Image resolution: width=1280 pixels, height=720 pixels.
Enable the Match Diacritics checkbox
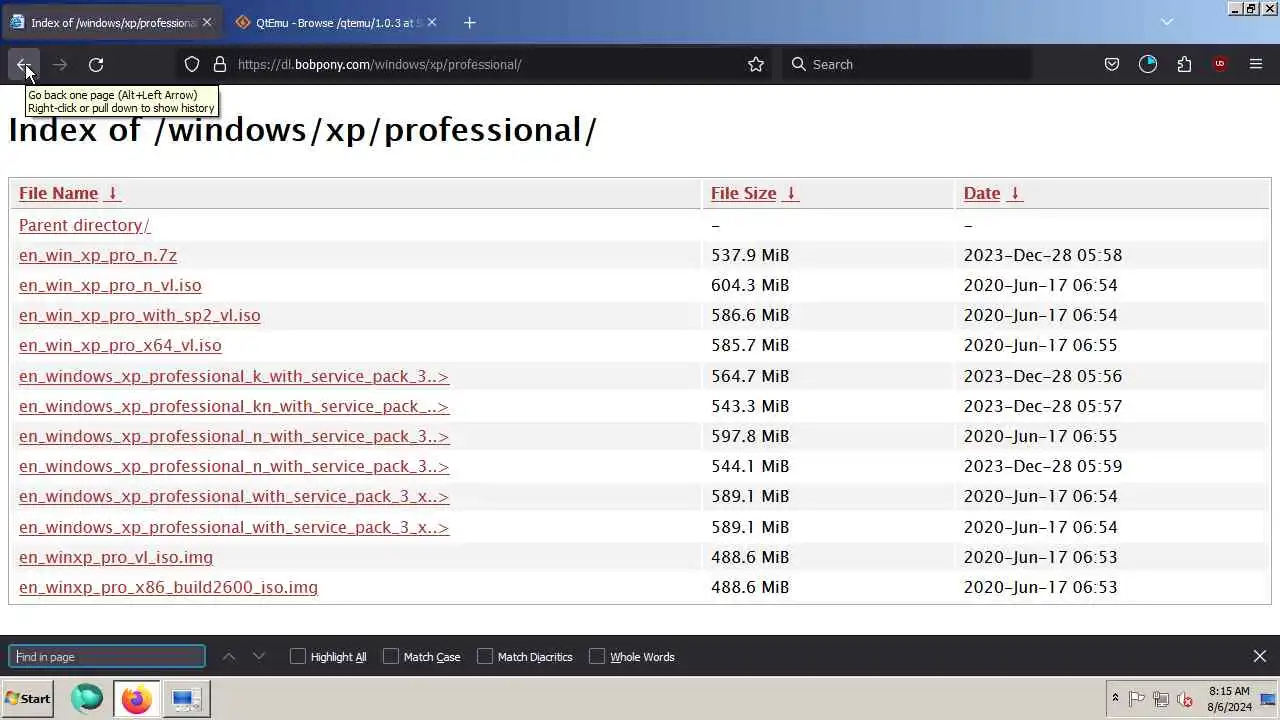(485, 656)
